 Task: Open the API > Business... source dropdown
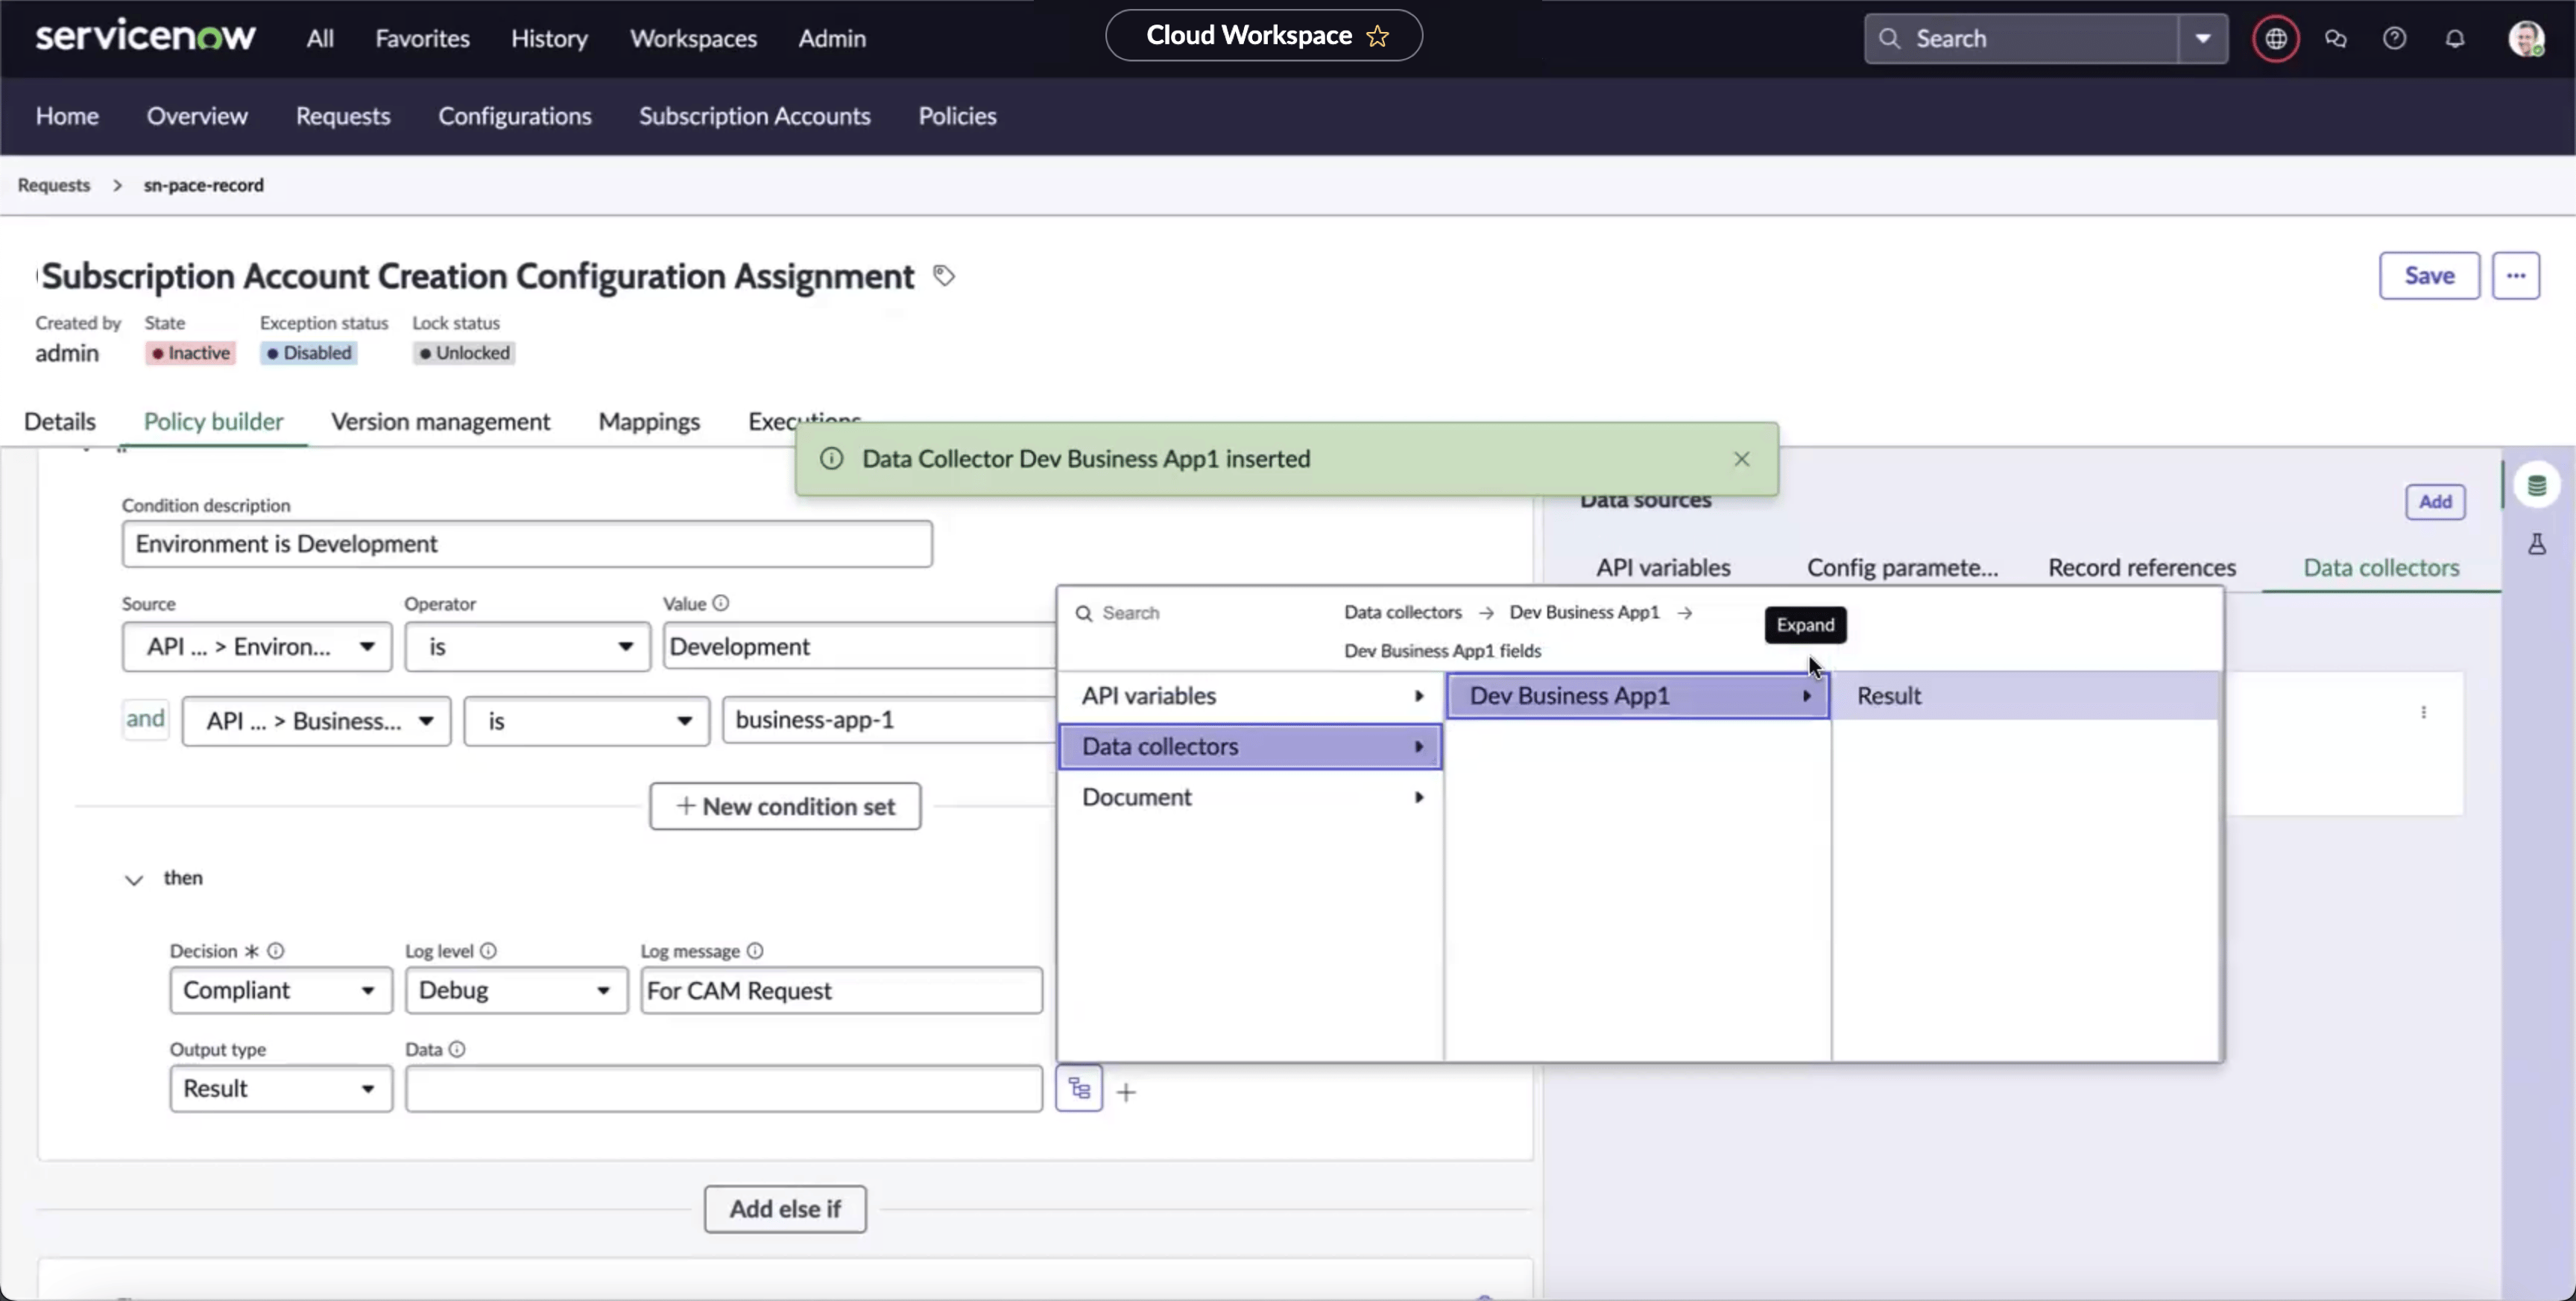click(x=316, y=721)
